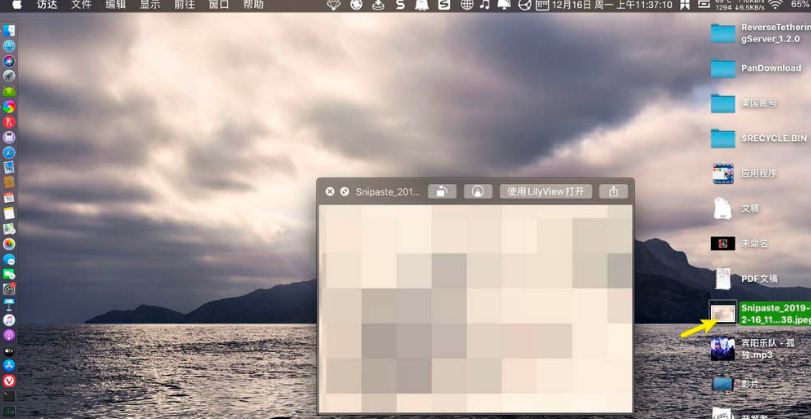The image size is (811, 419).
Task: Select the PDF文稿 desktop file
Action: pyautogui.click(x=723, y=279)
